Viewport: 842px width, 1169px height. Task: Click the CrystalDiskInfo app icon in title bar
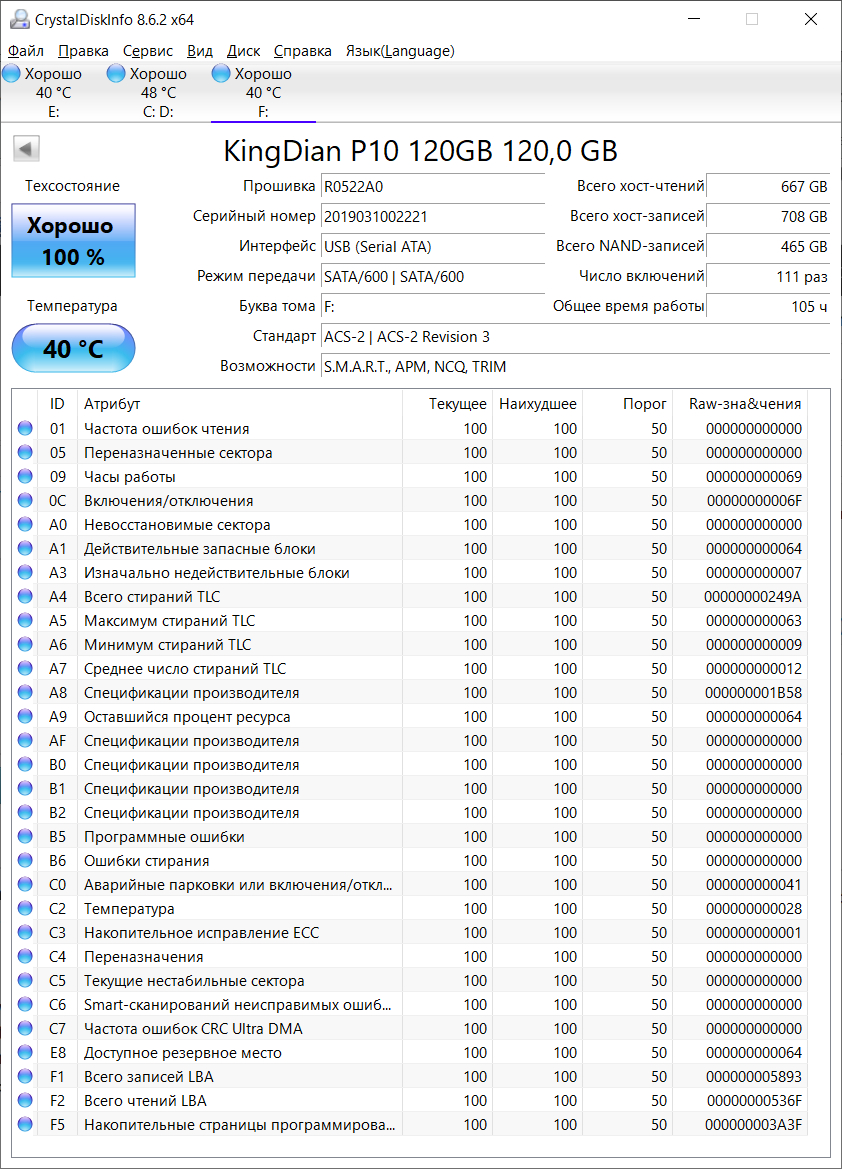[18, 19]
